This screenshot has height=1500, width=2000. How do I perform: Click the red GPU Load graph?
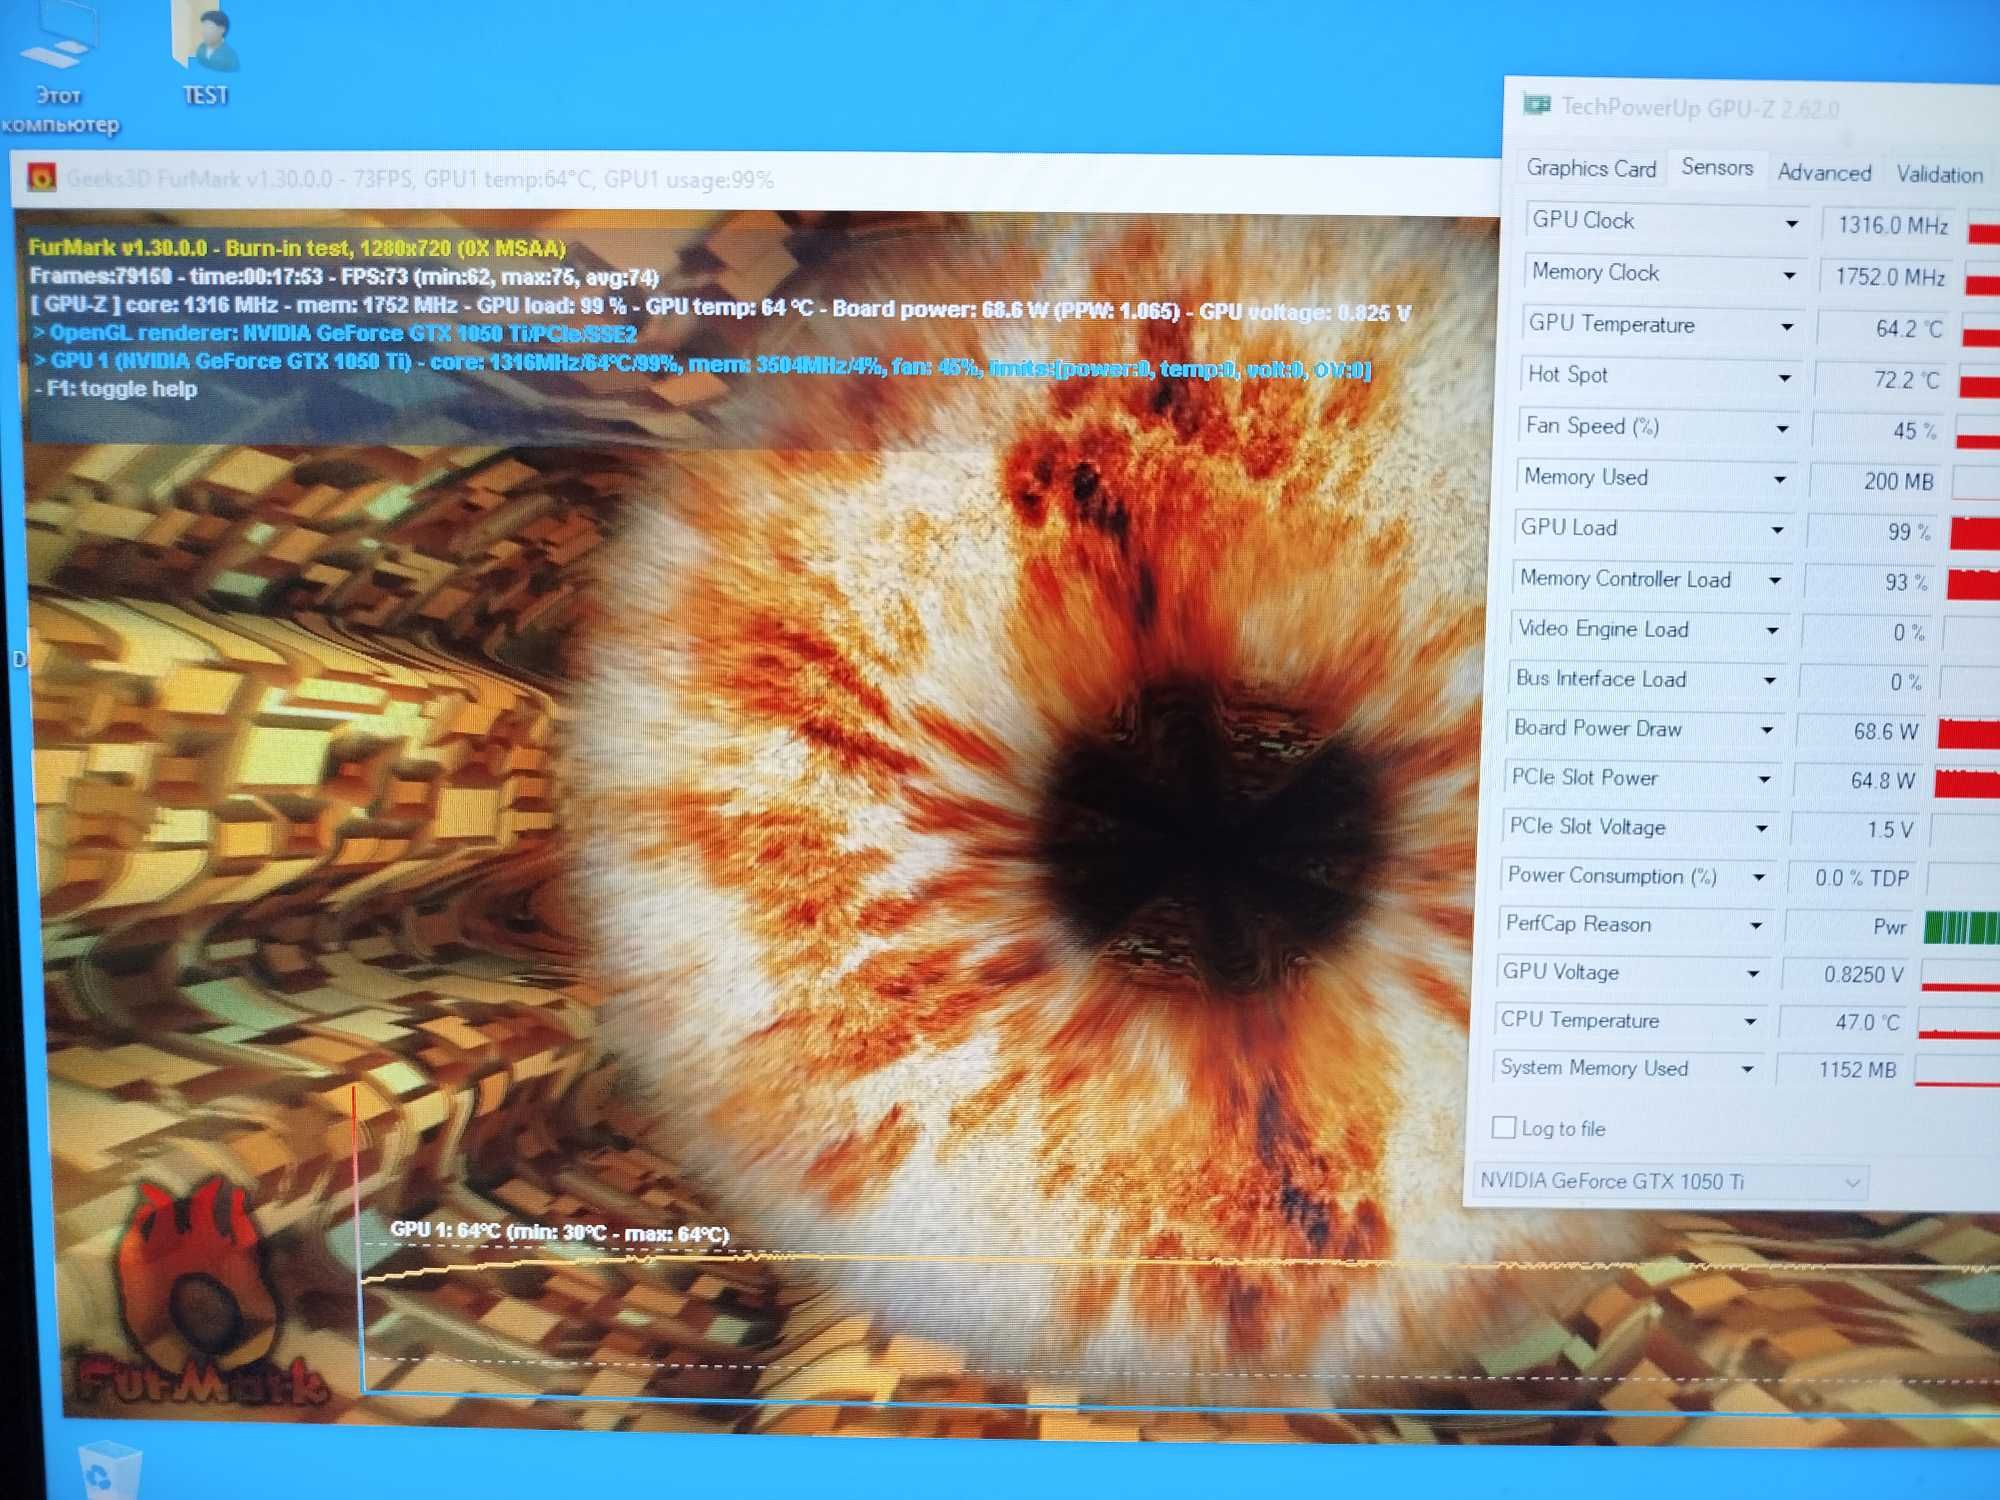pyautogui.click(x=1975, y=533)
